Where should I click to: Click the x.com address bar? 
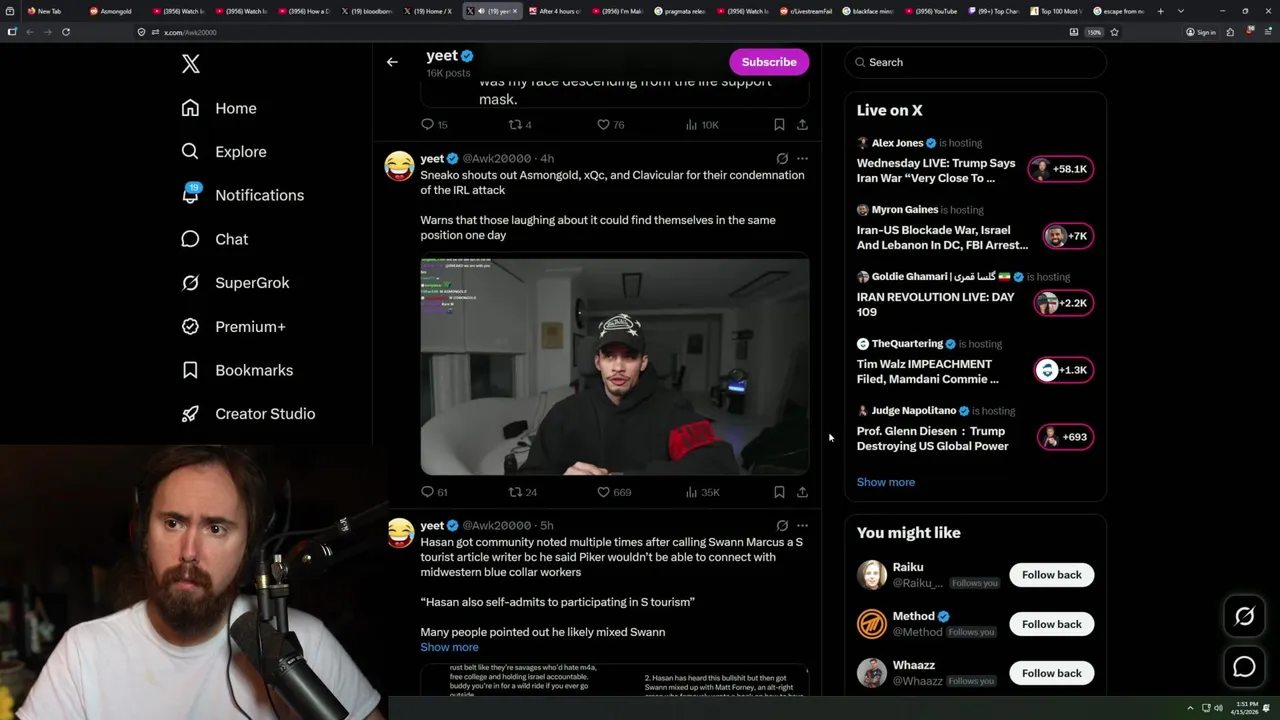[600, 32]
